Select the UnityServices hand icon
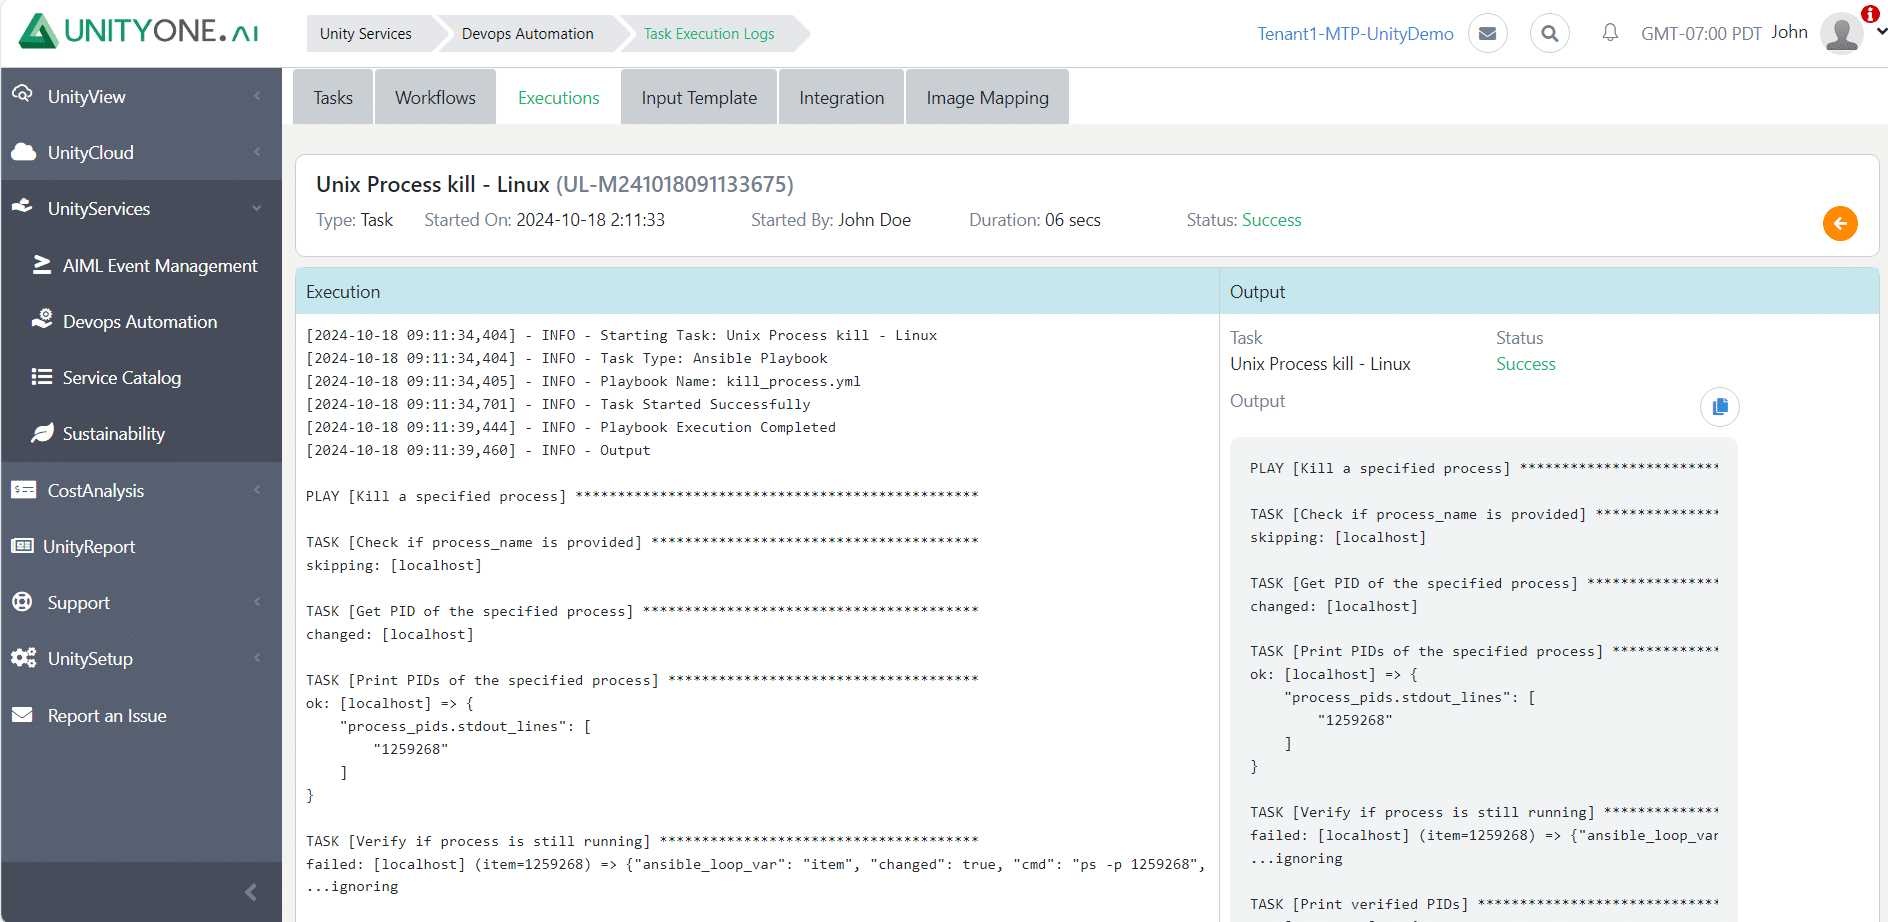The width and height of the screenshot is (1888, 922). coord(23,207)
